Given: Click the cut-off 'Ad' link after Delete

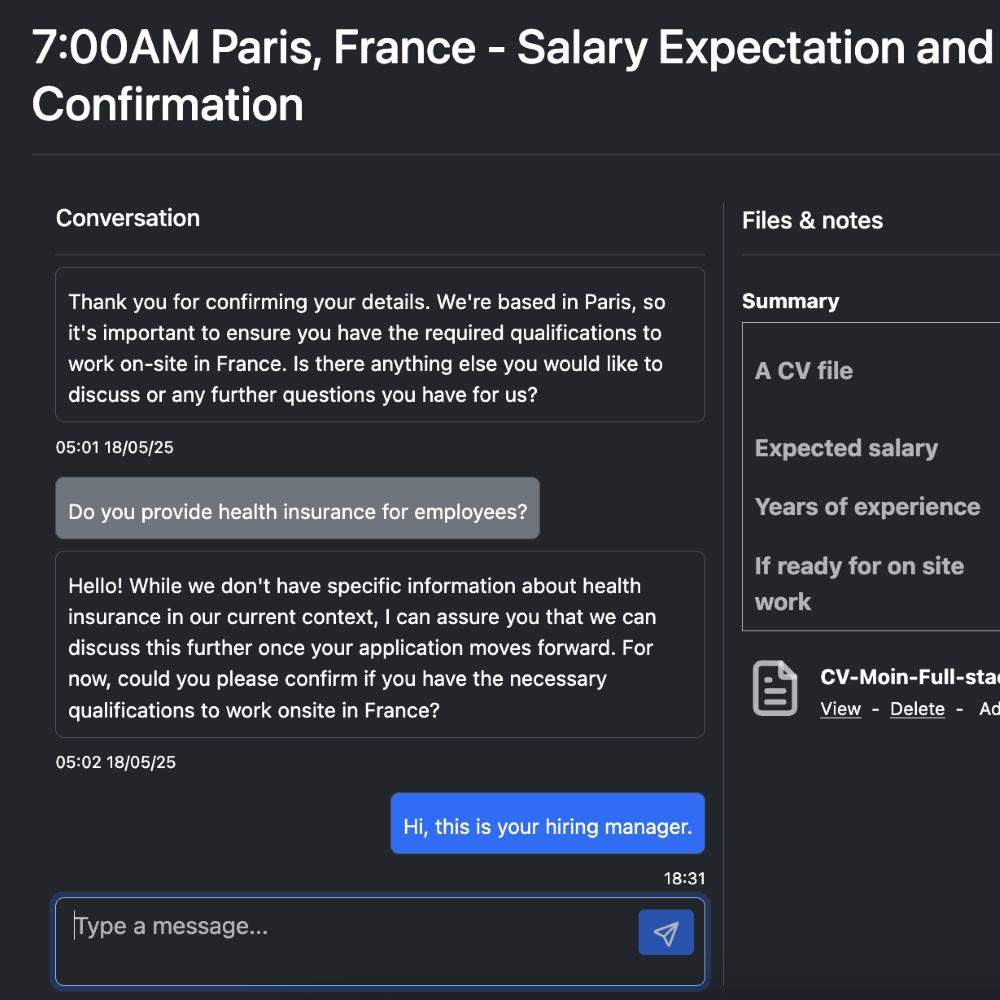Looking at the screenshot, I should click(x=988, y=709).
